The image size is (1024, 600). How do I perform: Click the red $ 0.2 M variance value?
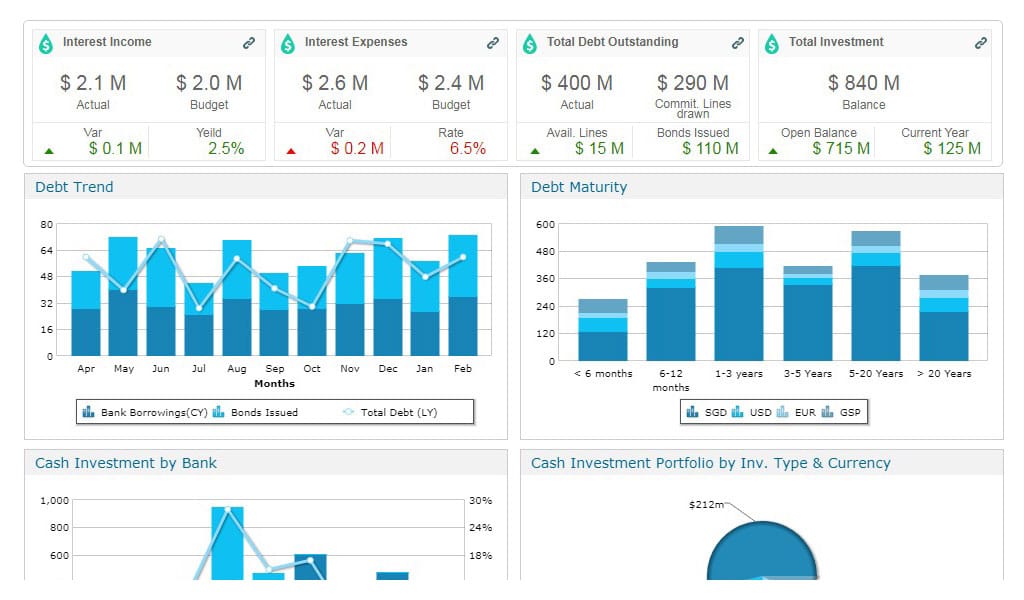point(357,148)
